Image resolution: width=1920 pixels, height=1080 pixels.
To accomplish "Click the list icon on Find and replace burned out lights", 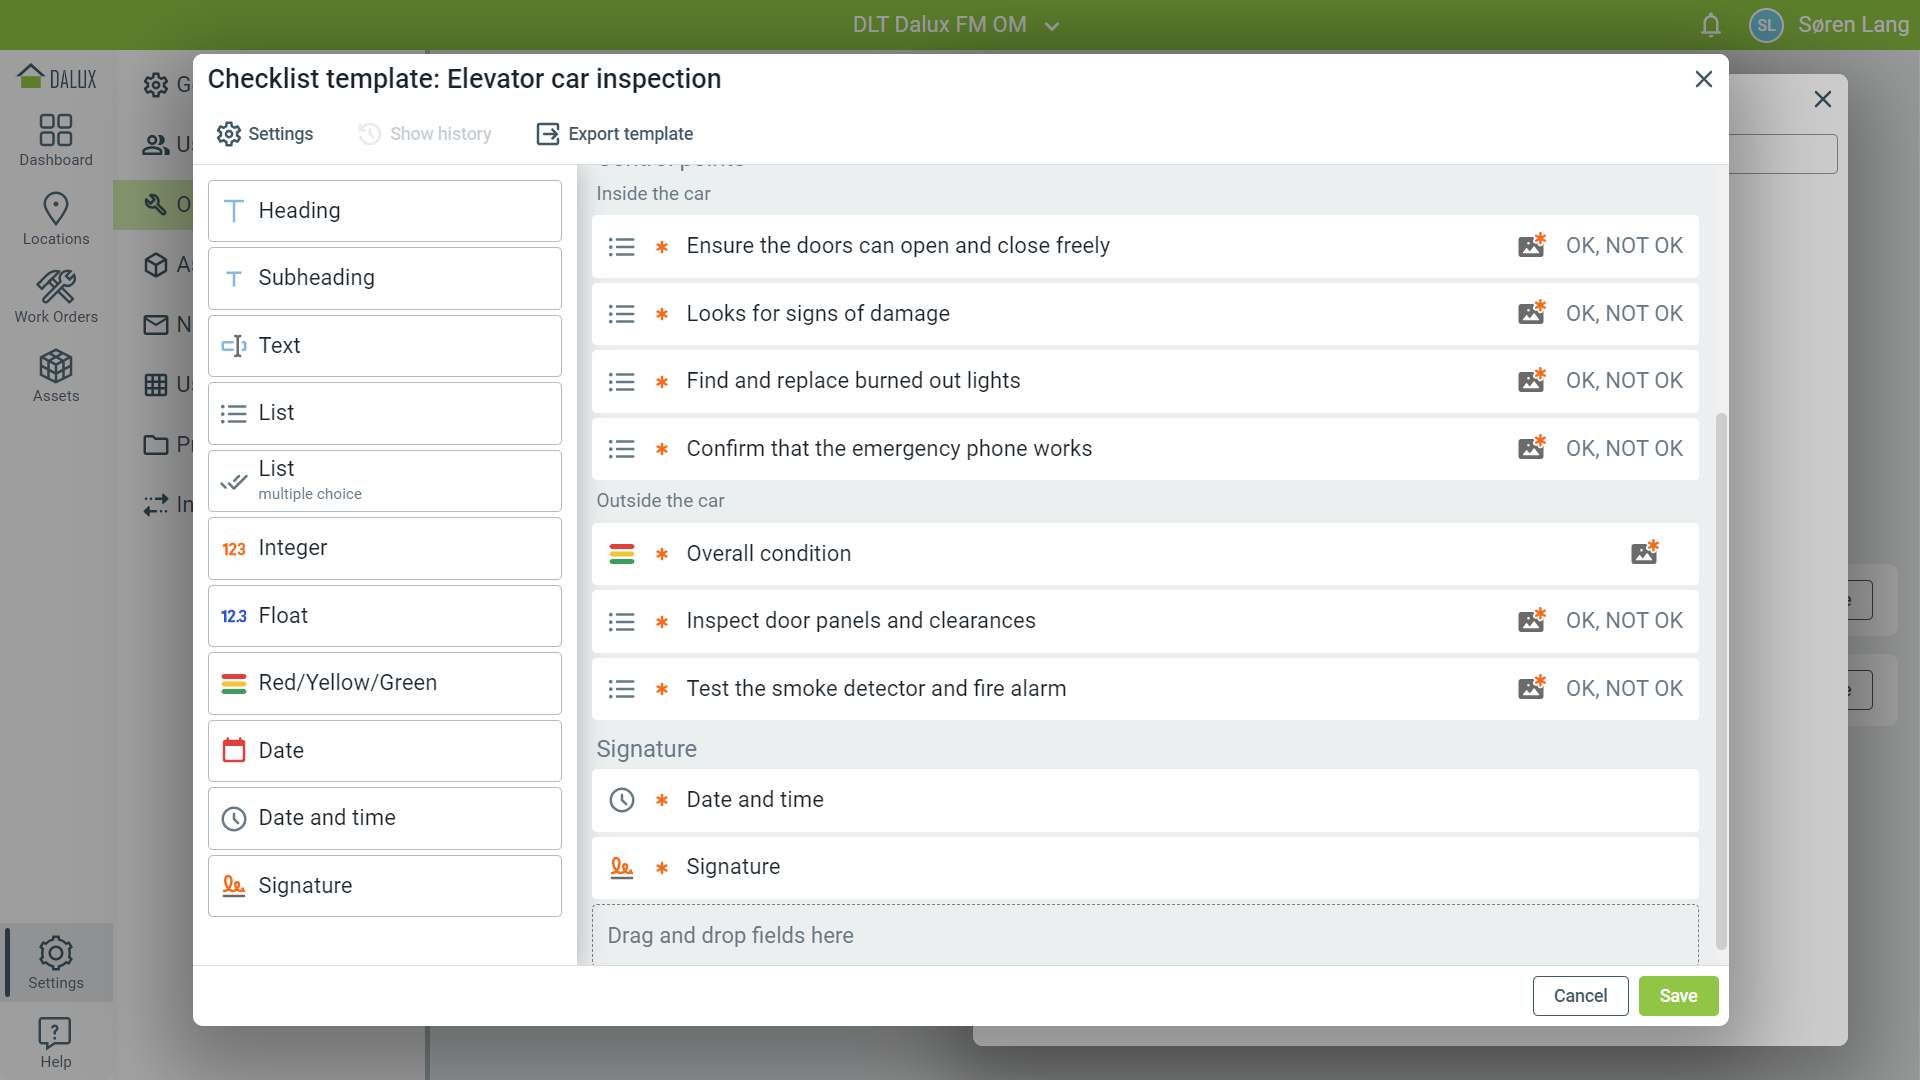I will pos(621,381).
